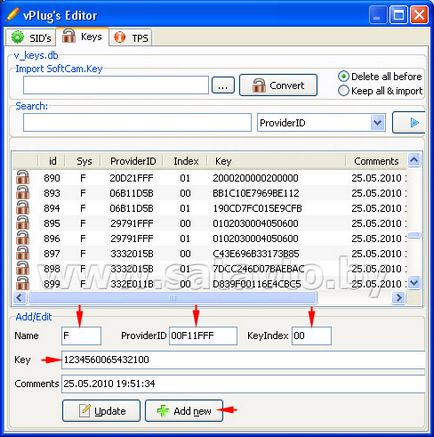Click the padlock icon for row 890
This screenshot has height=437, width=434.
tap(23, 177)
